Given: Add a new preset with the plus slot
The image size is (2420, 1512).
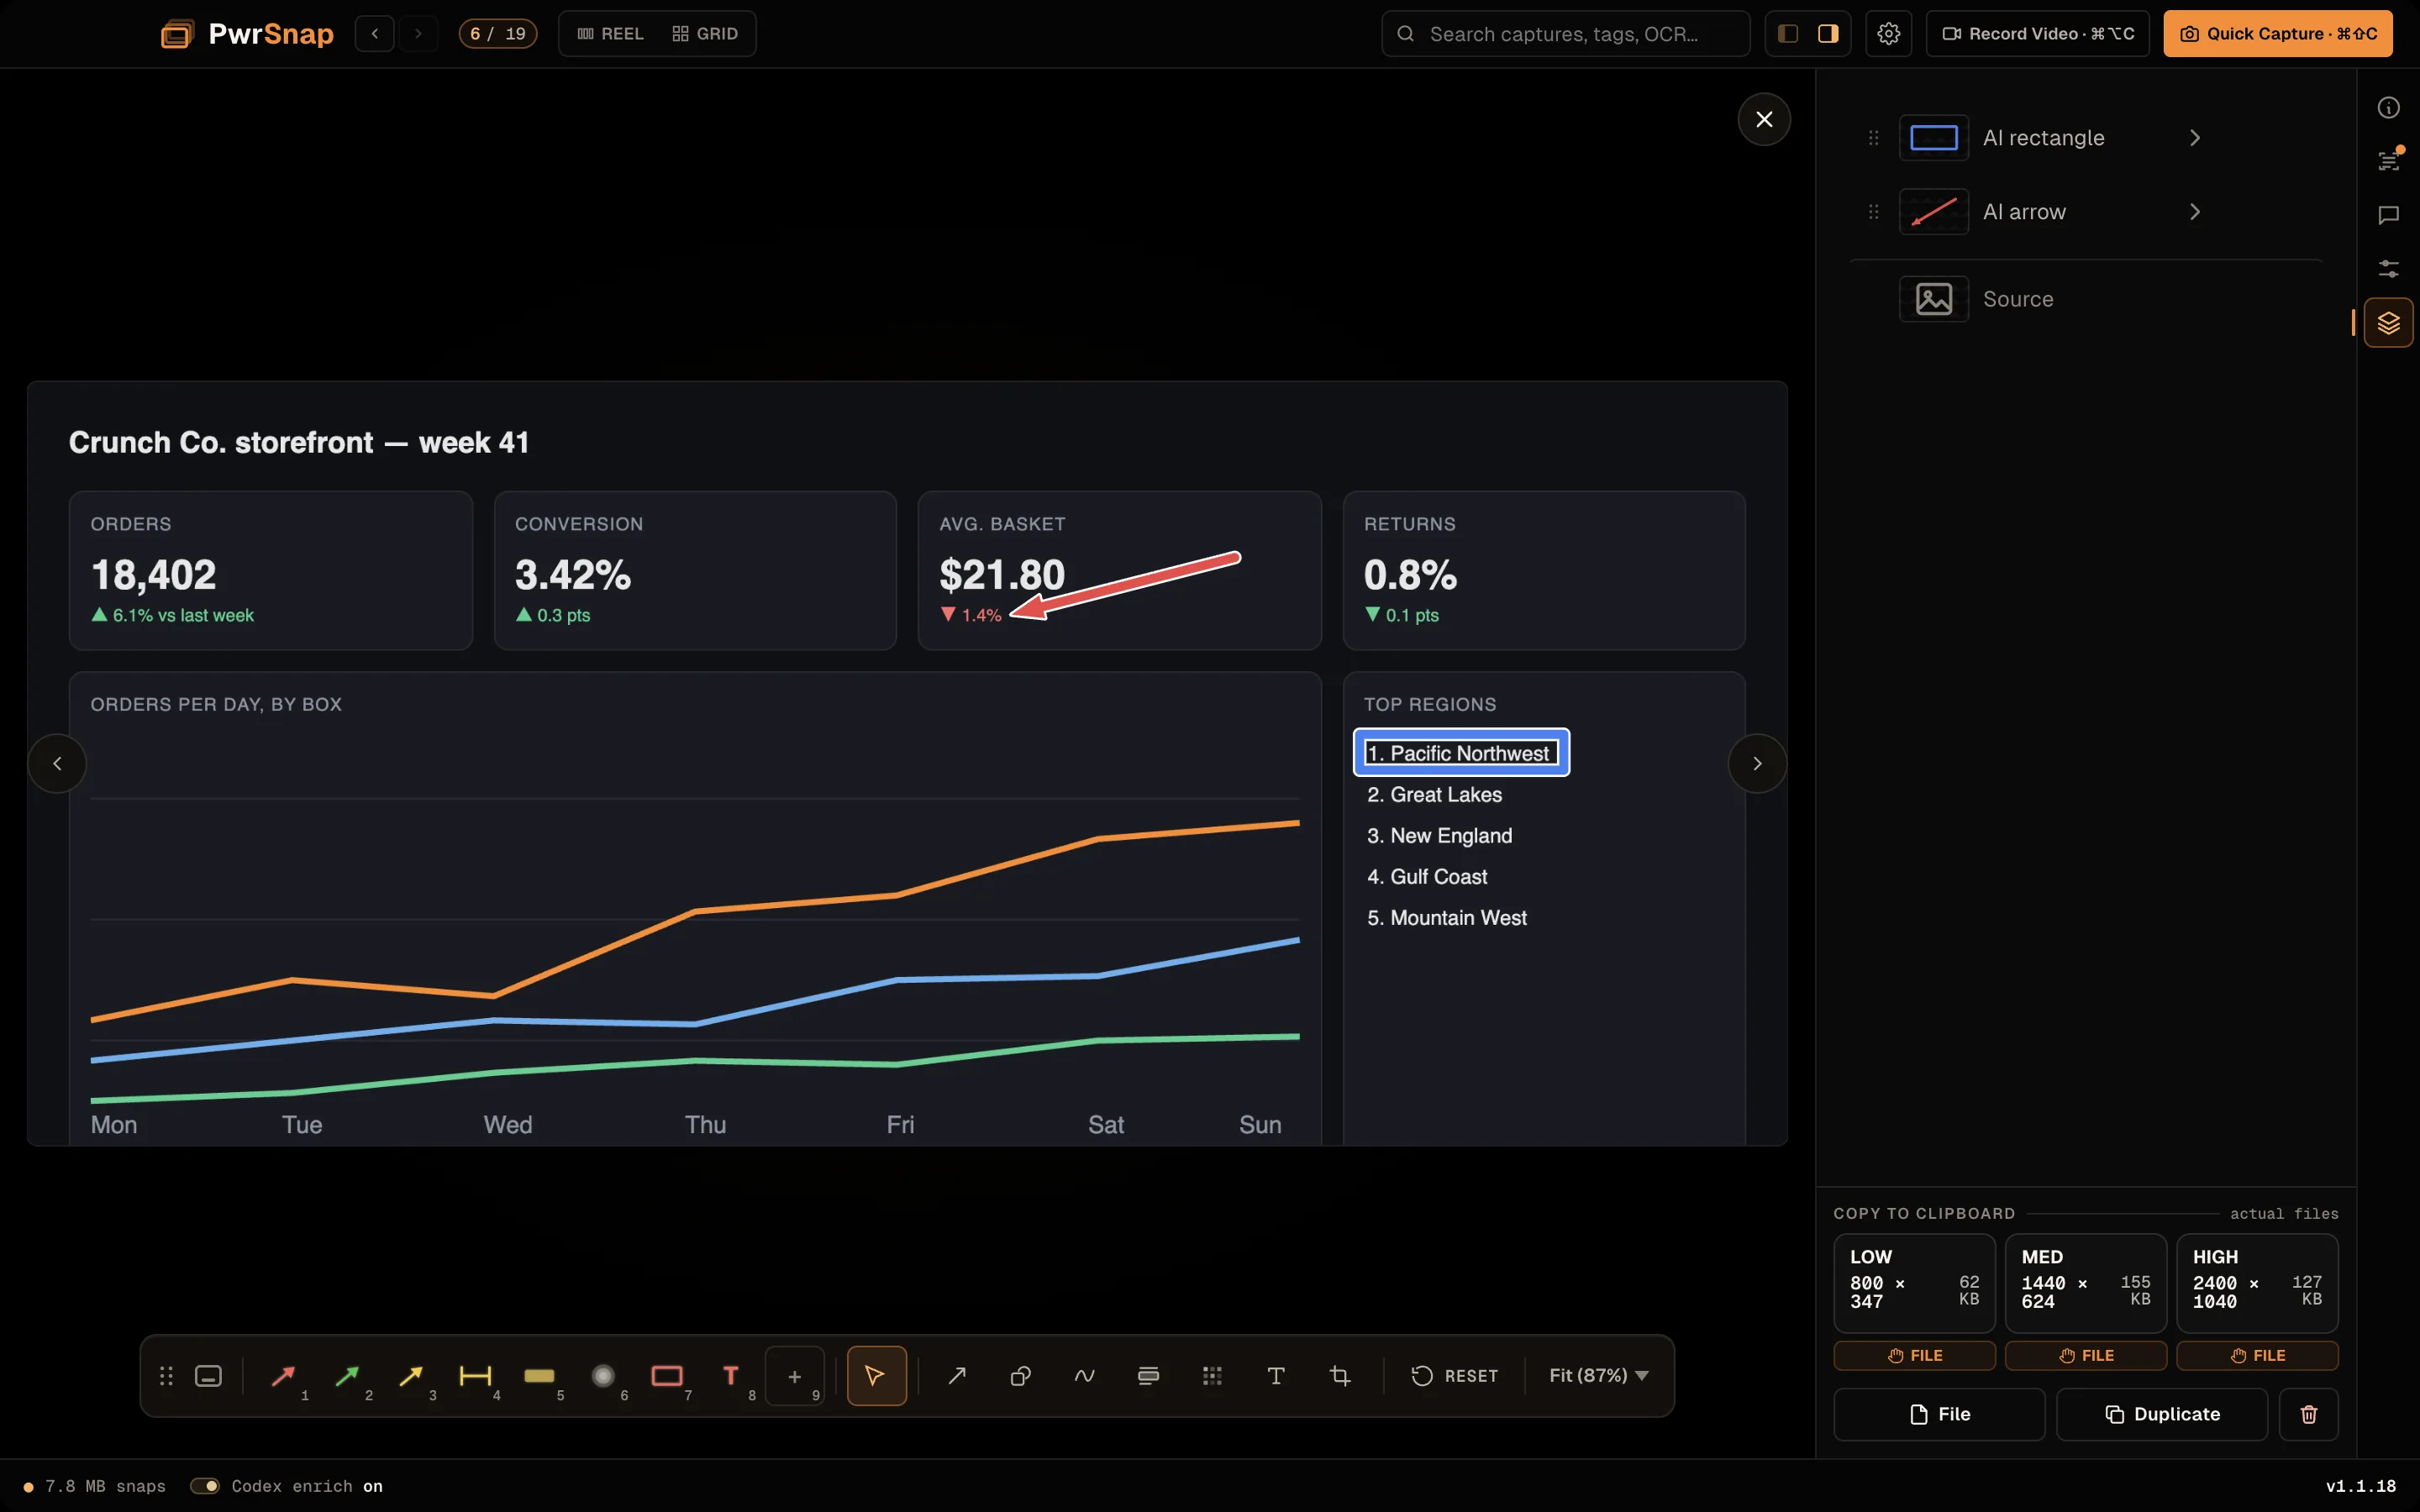Looking at the screenshot, I should point(795,1376).
